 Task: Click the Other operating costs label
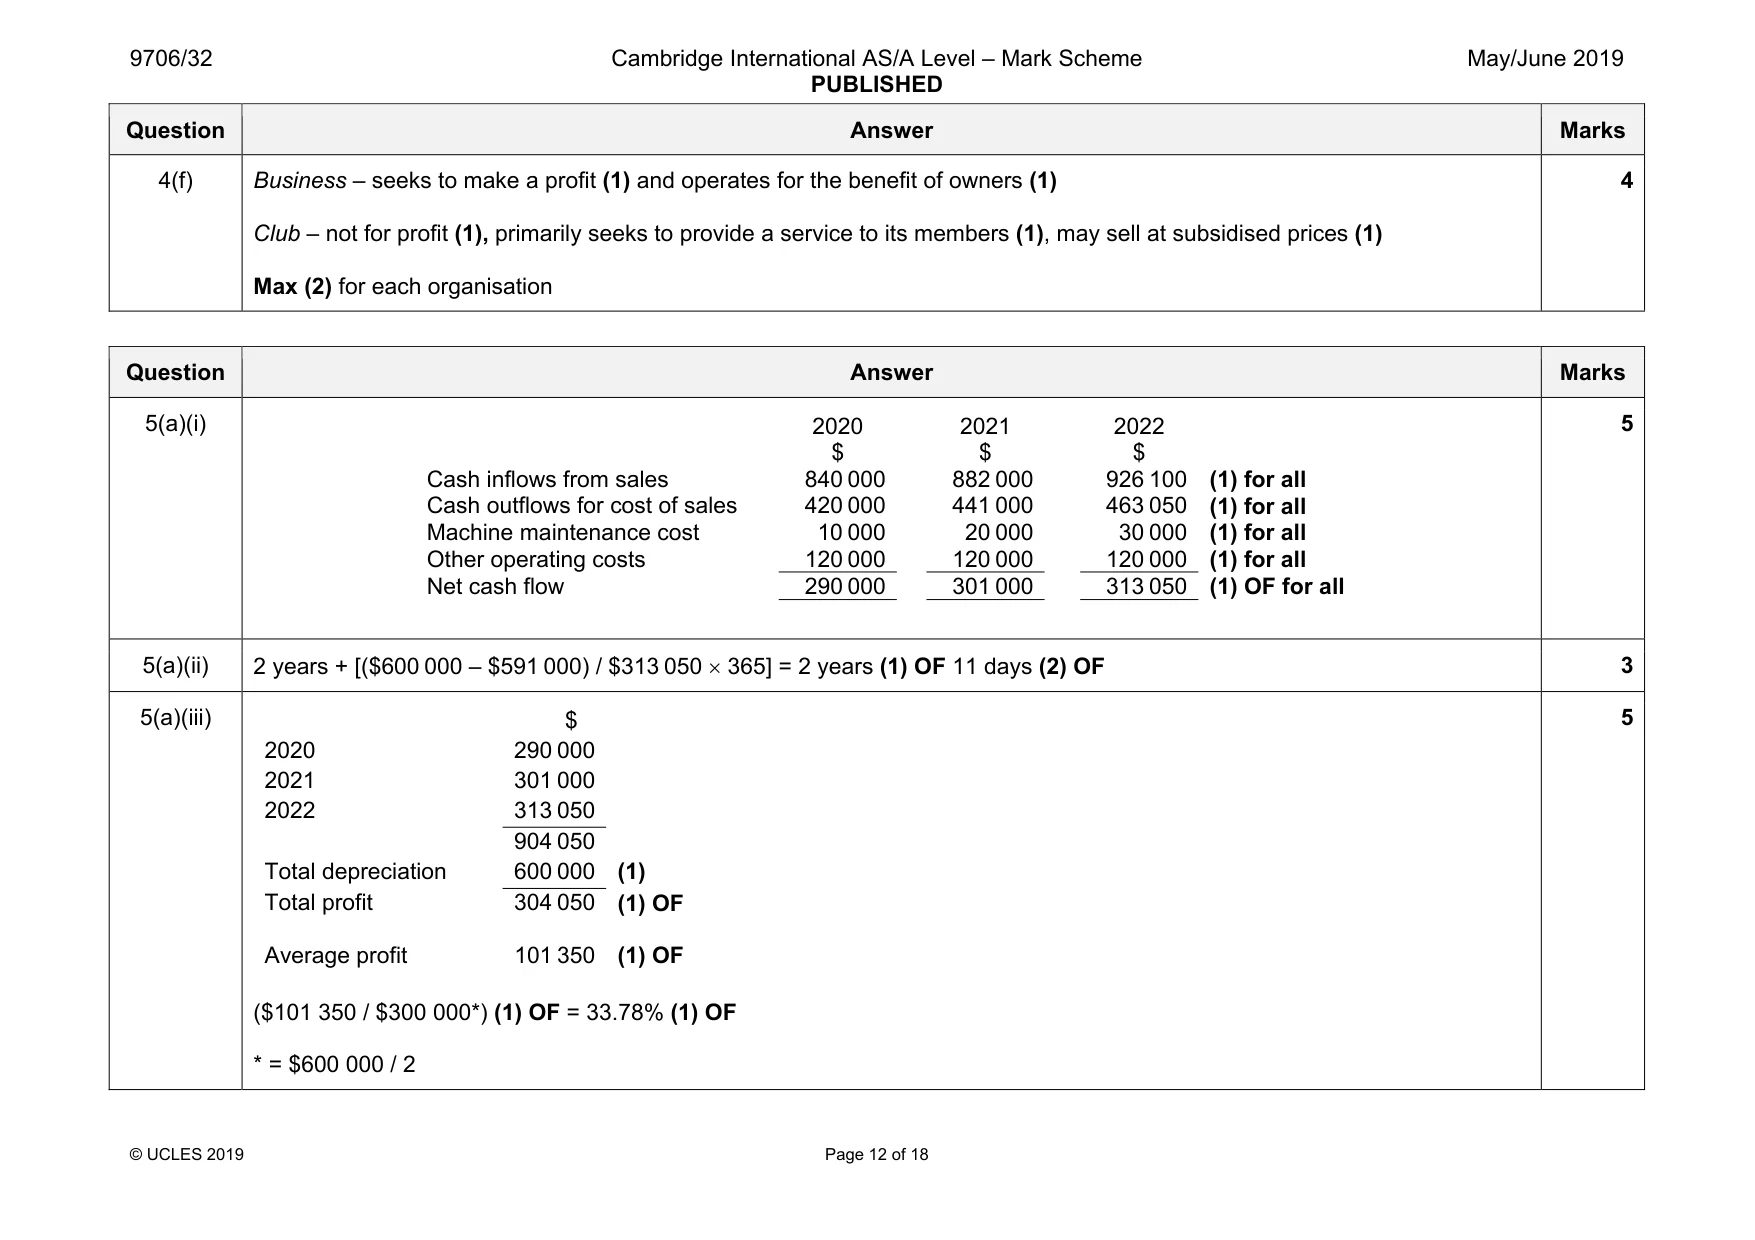[x=536, y=559]
